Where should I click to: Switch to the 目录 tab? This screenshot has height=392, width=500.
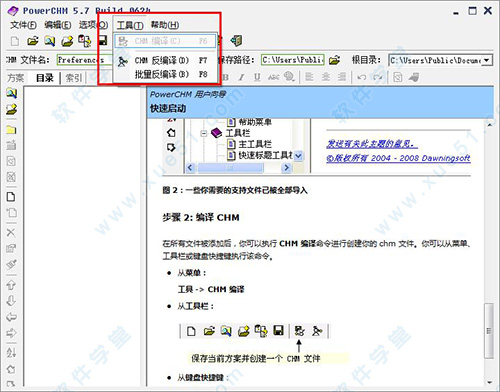(x=45, y=78)
